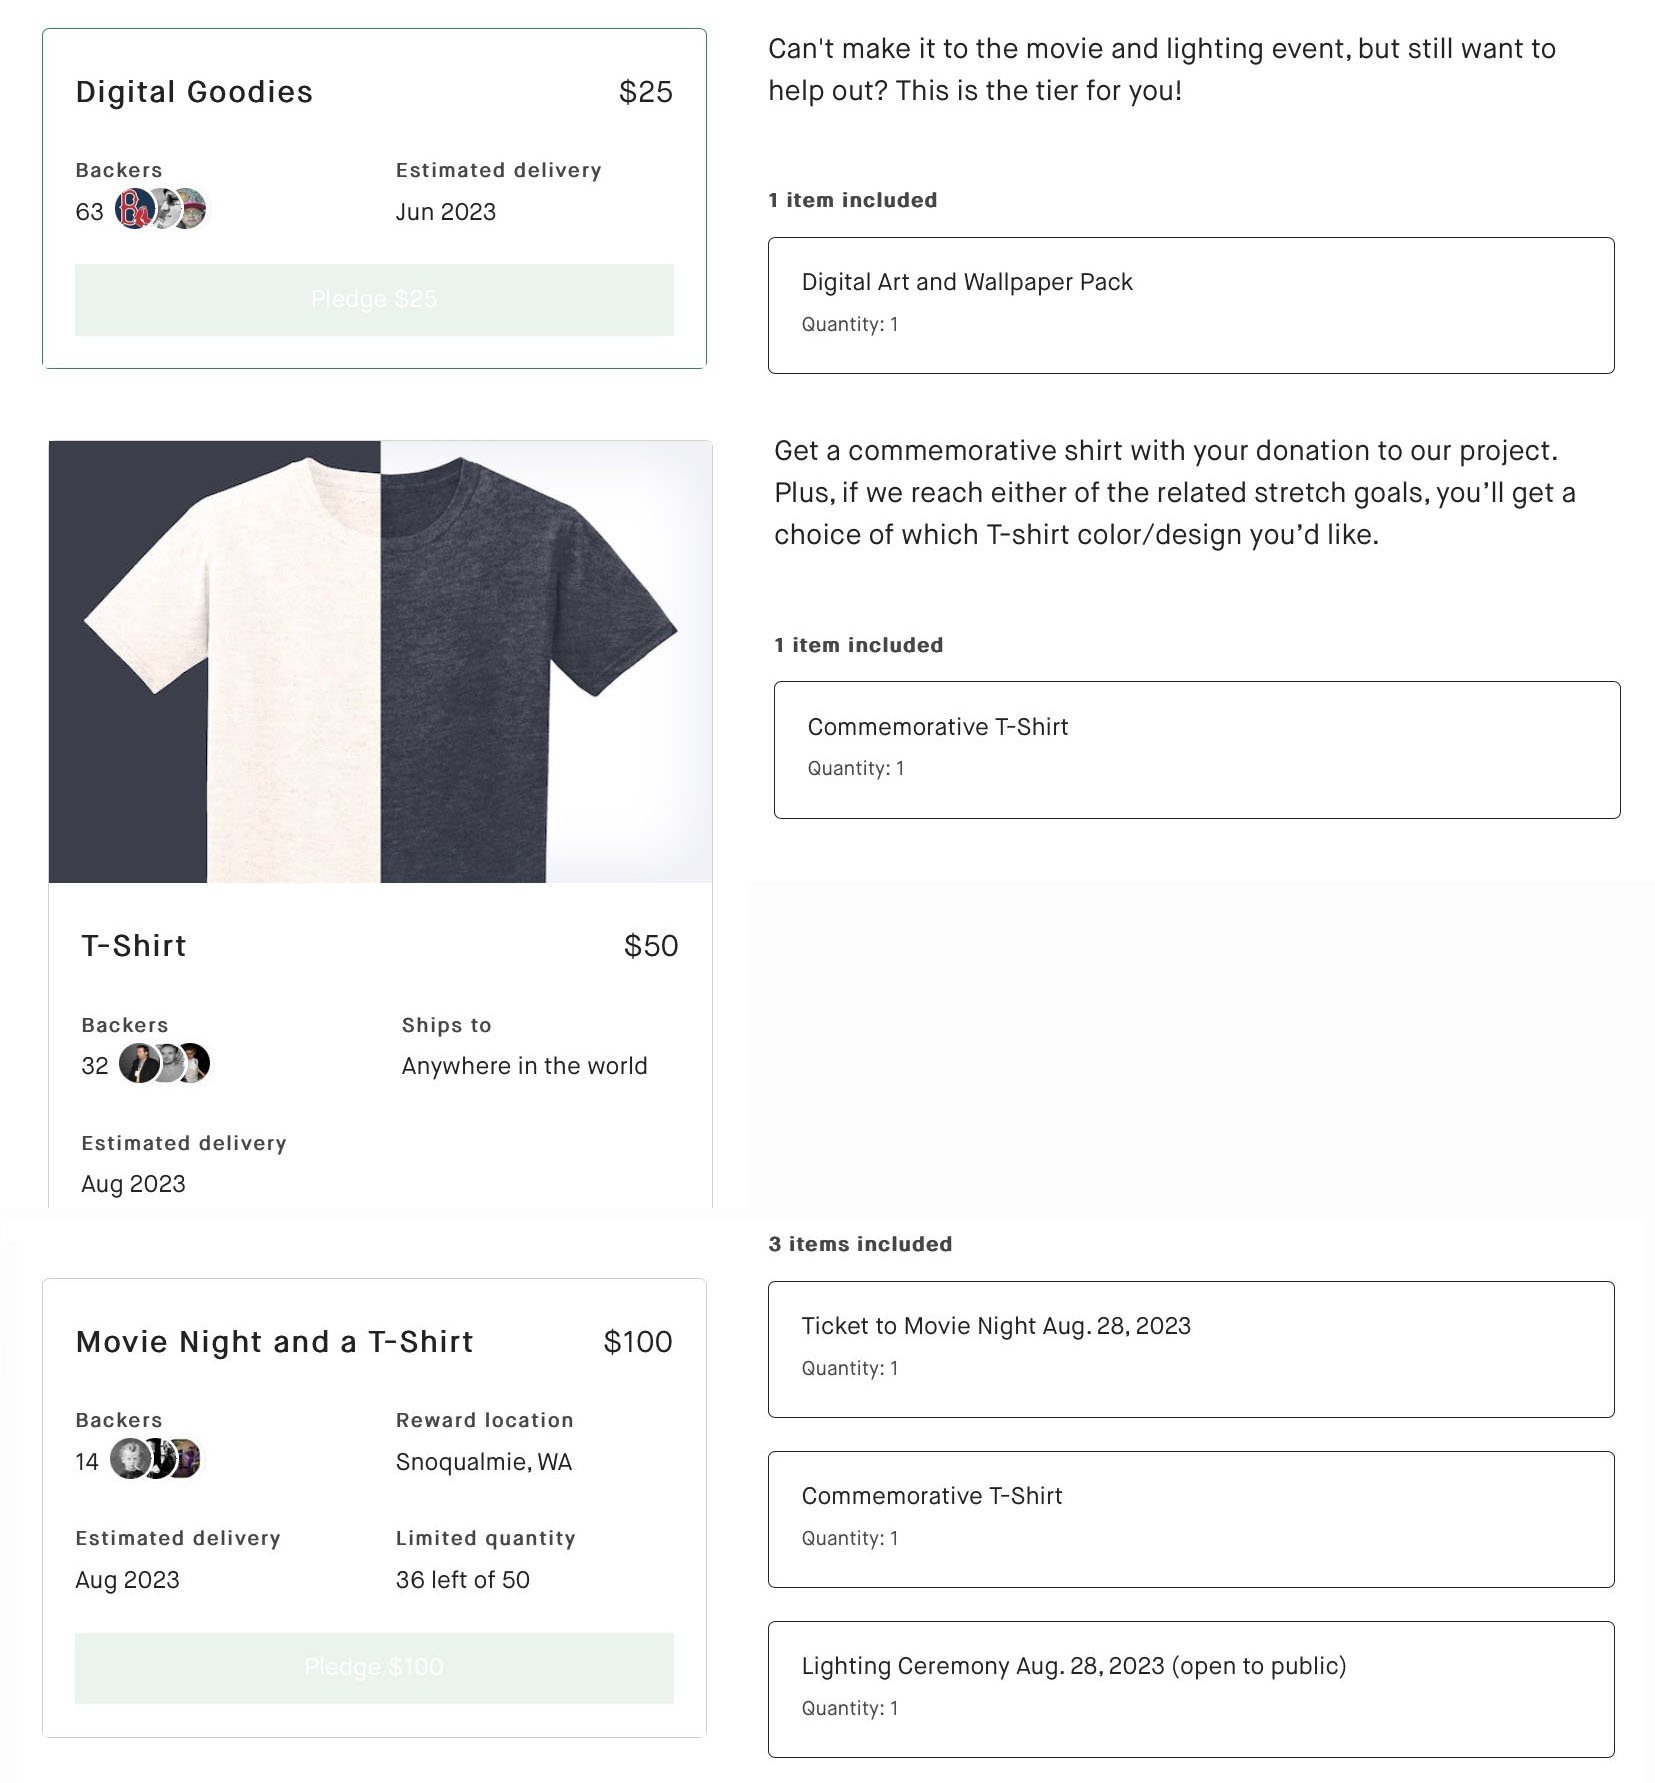Click first backer avatar on T-Shirt tier
This screenshot has width=1655, height=1783.
coord(138,1063)
